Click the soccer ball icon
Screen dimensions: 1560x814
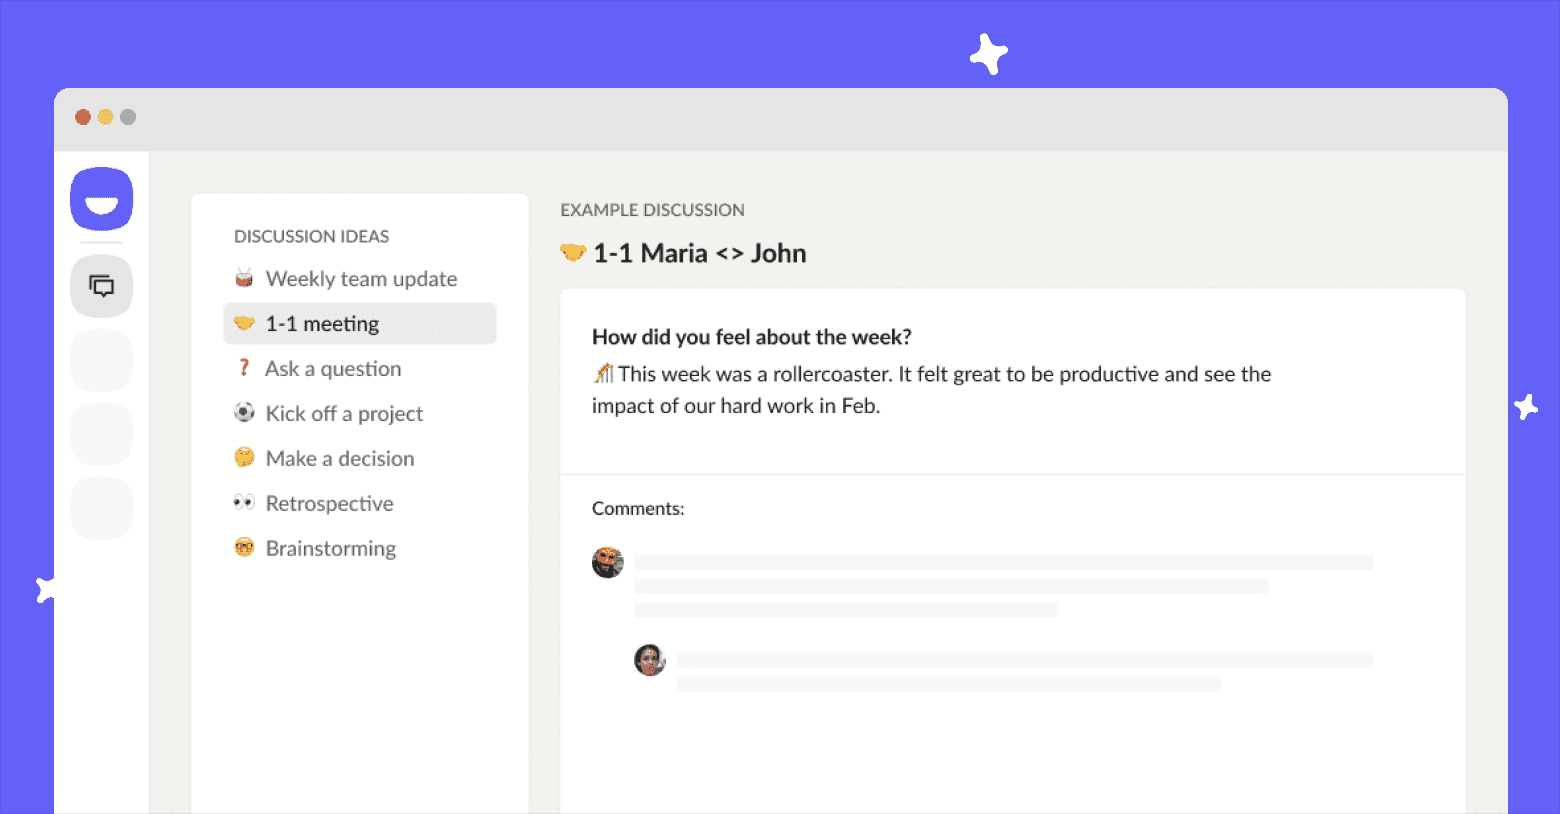[x=244, y=412]
